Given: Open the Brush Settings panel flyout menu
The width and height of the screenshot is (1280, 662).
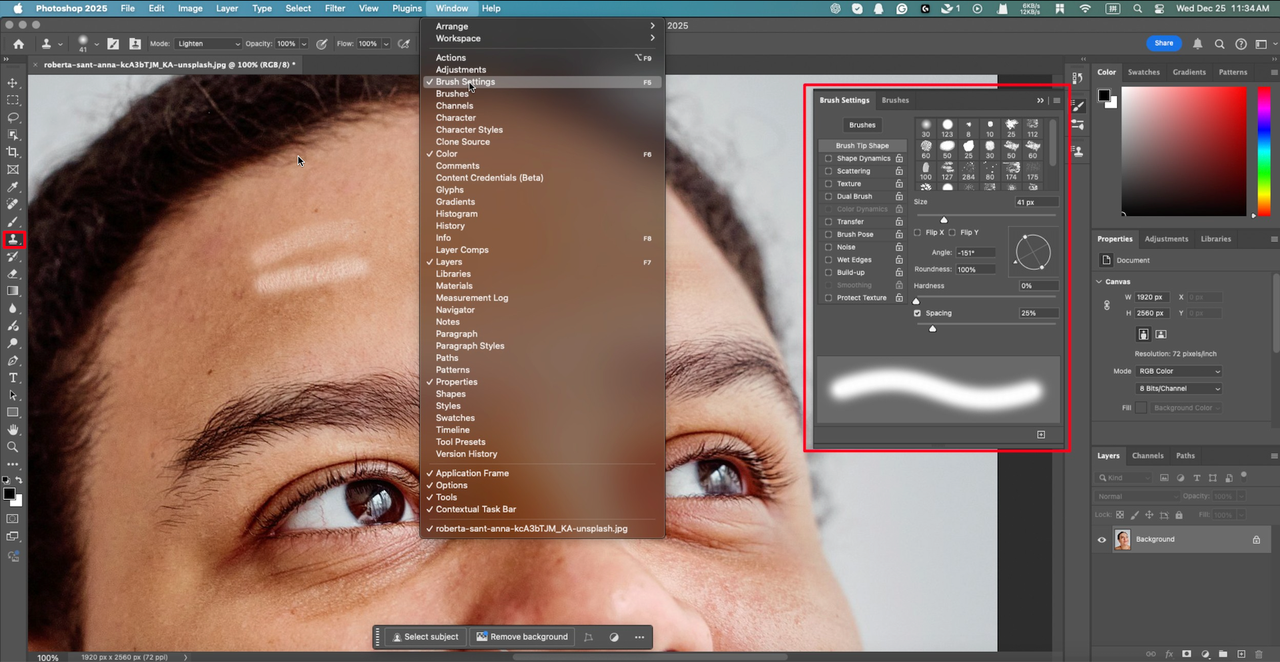Looking at the screenshot, I should [1056, 100].
